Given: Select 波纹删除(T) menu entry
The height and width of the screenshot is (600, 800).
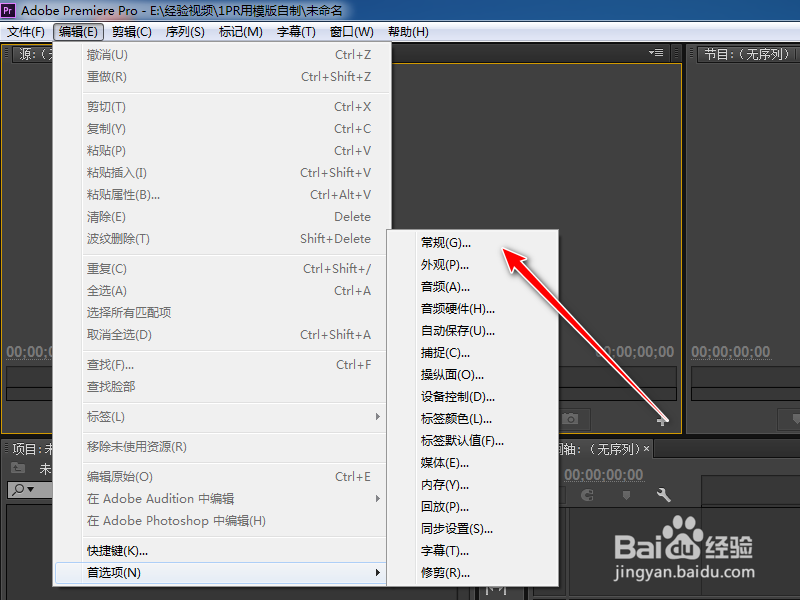Looking at the screenshot, I should pos(220,239).
